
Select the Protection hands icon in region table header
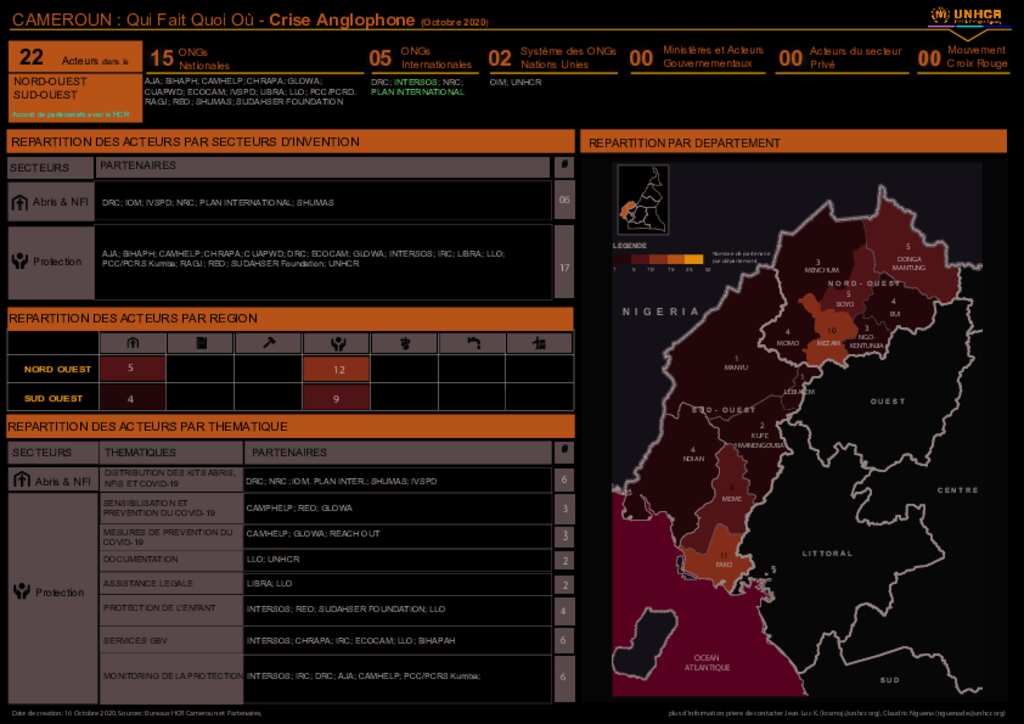(337, 343)
